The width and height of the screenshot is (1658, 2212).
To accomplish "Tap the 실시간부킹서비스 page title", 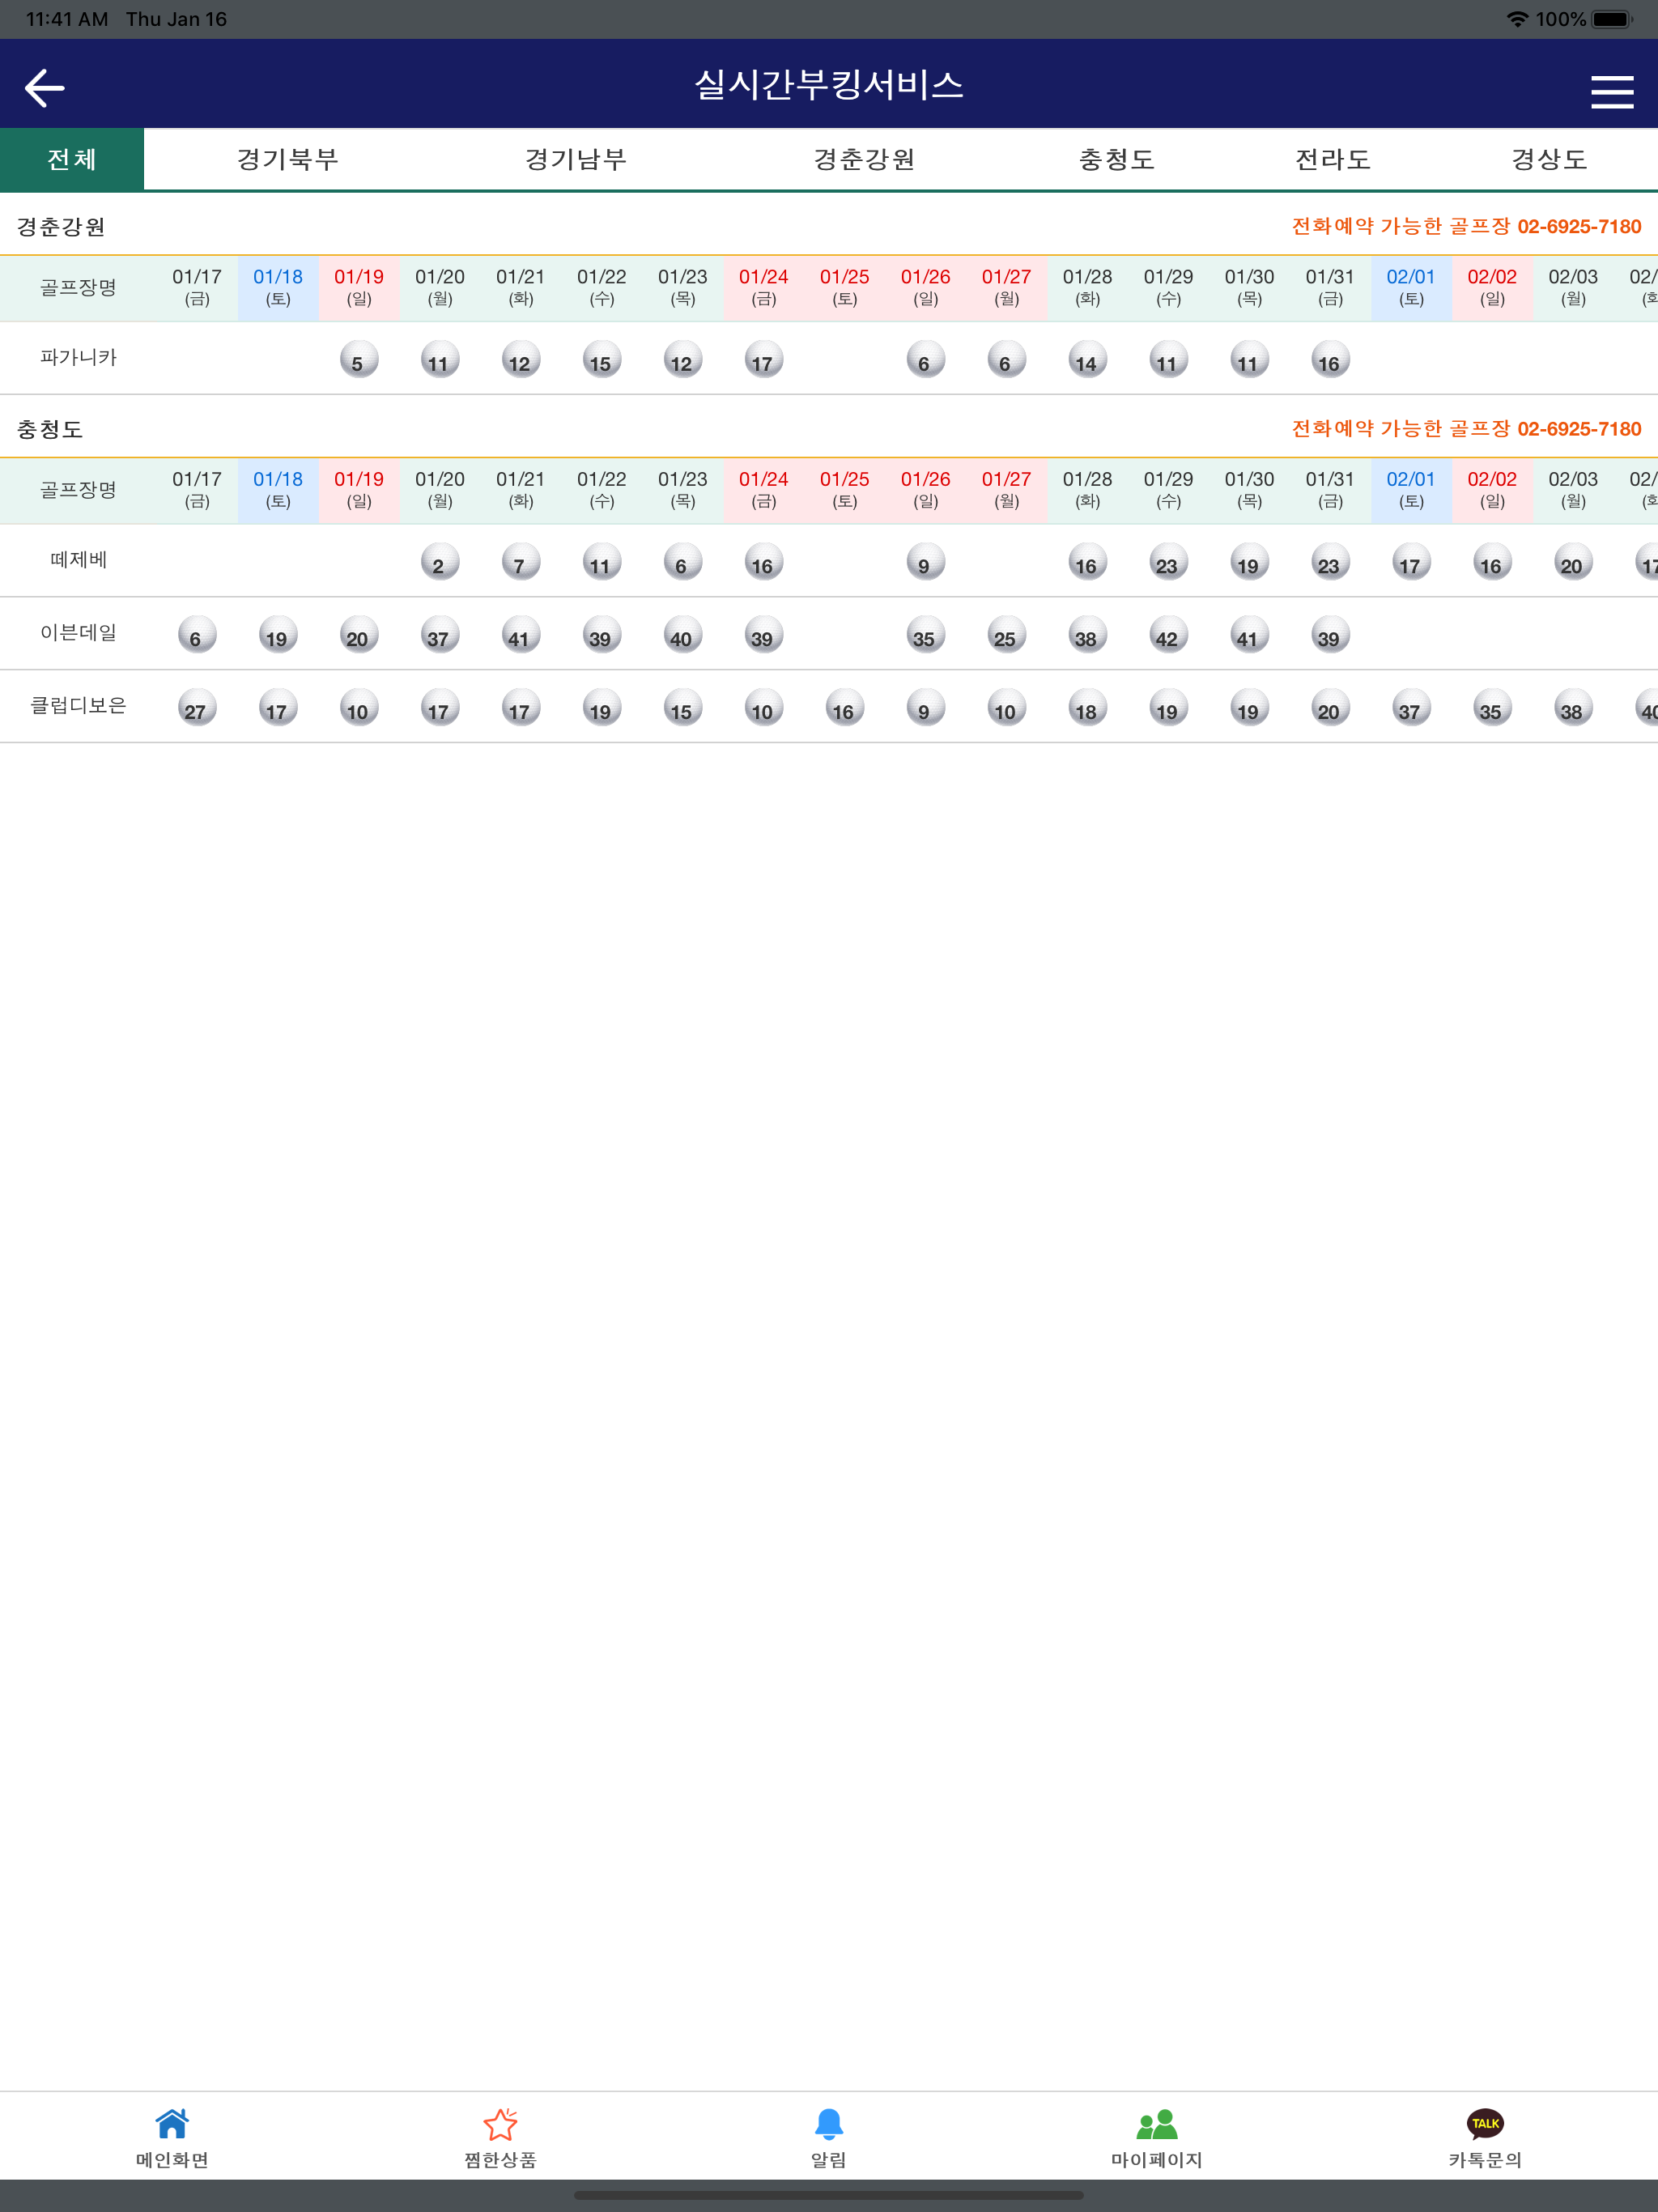I will coord(829,85).
